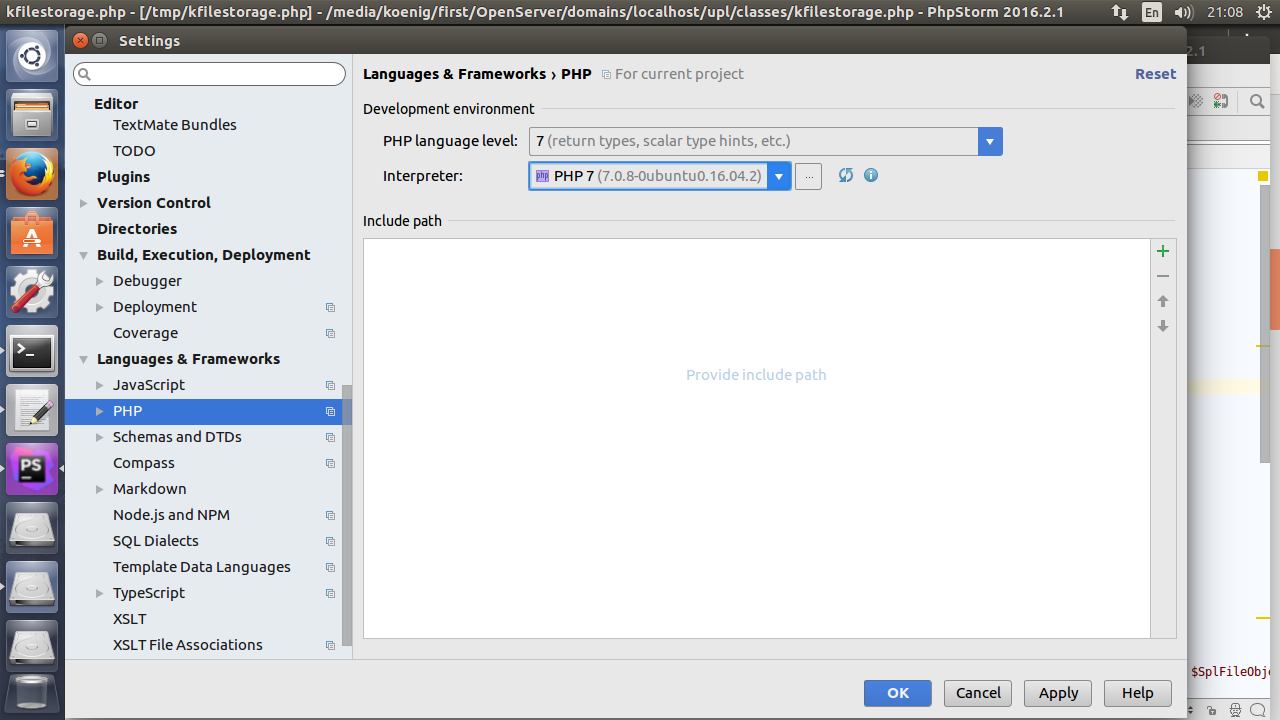
Task: Click the Languages & Frameworks breadcrumb
Action: [454, 74]
